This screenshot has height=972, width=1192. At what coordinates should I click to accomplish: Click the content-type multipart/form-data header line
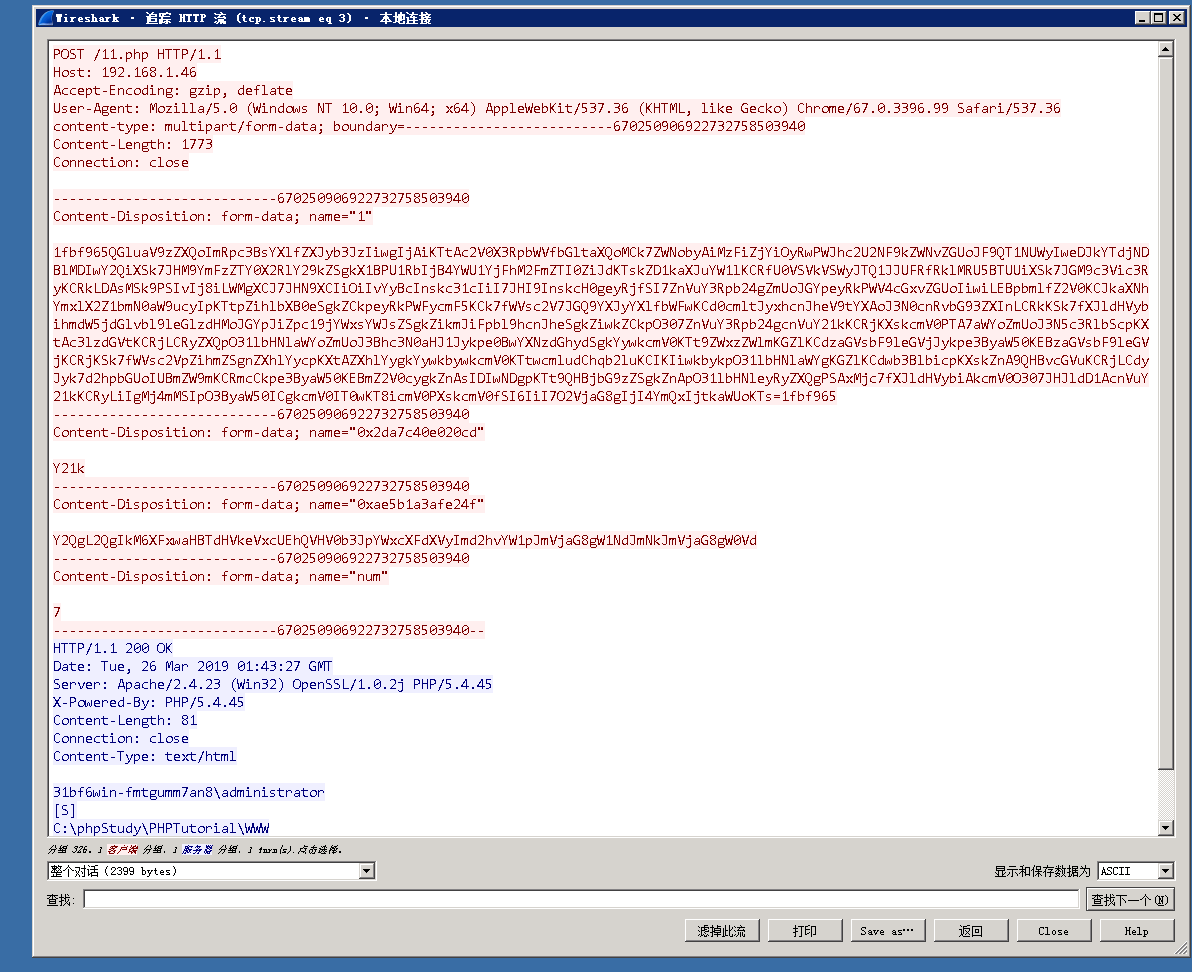point(429,126)
